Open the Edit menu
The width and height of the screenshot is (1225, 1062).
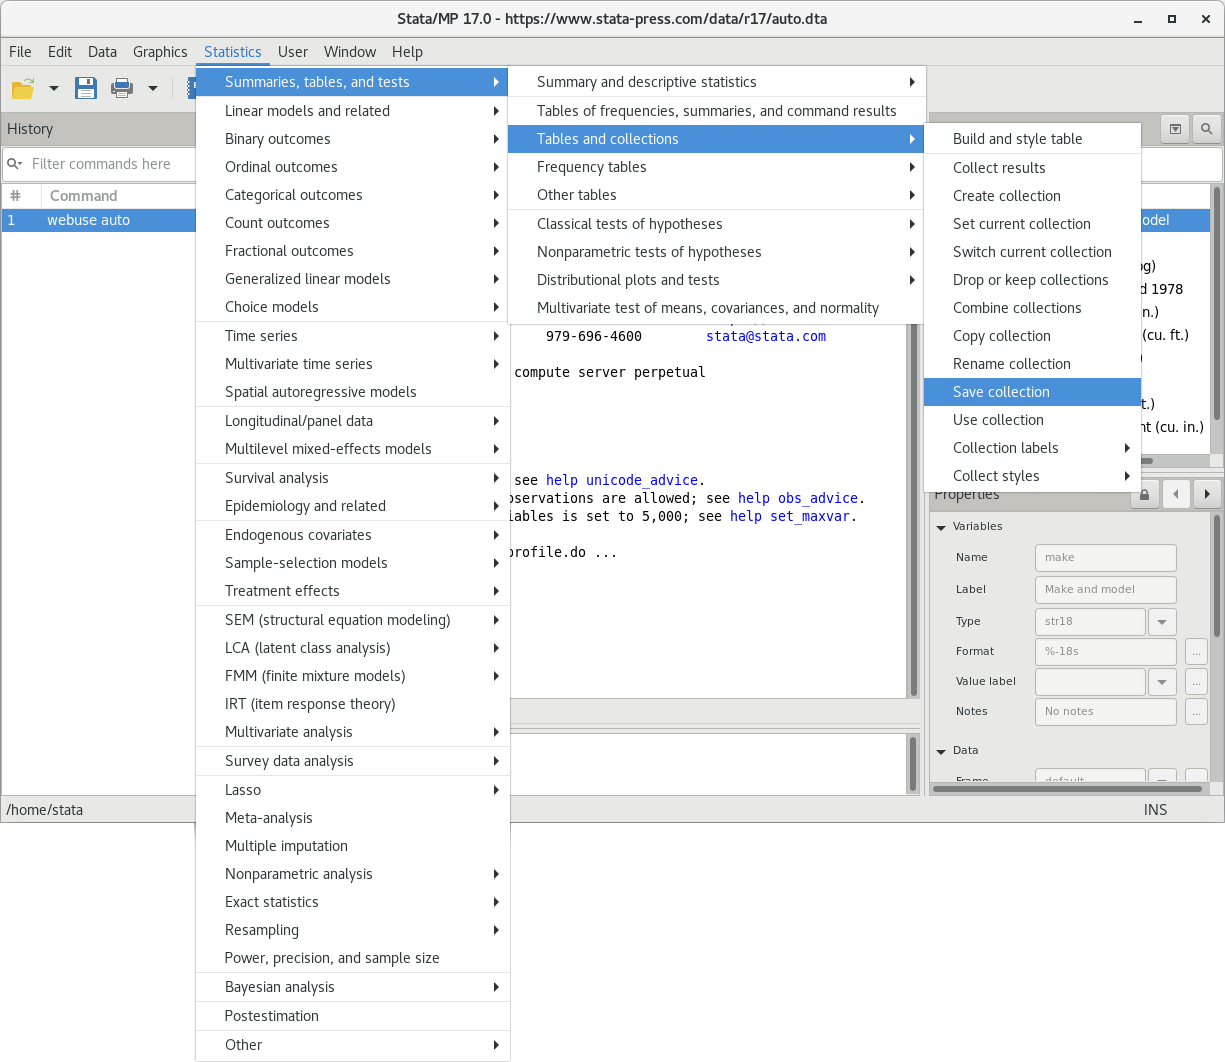pyautogui.click(x=60, y=52)
